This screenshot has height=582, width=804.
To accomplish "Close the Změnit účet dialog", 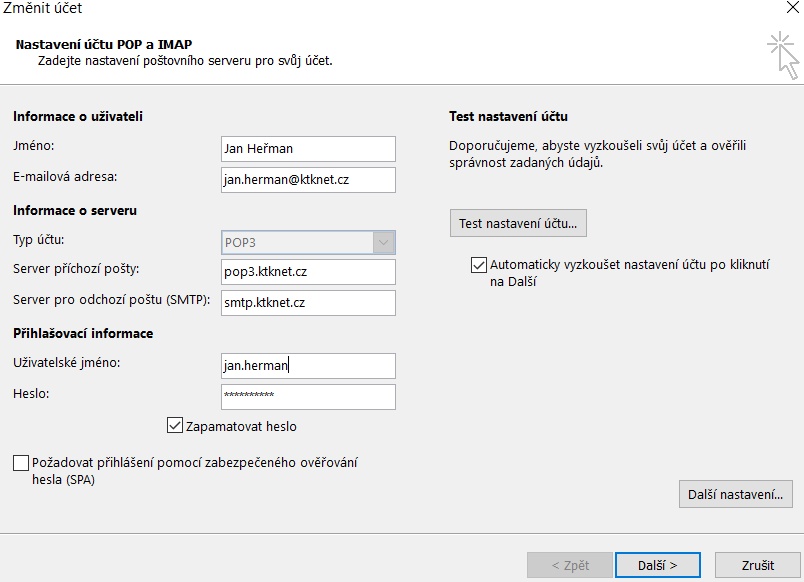I will pyautogui.click(x=793, y=9).
